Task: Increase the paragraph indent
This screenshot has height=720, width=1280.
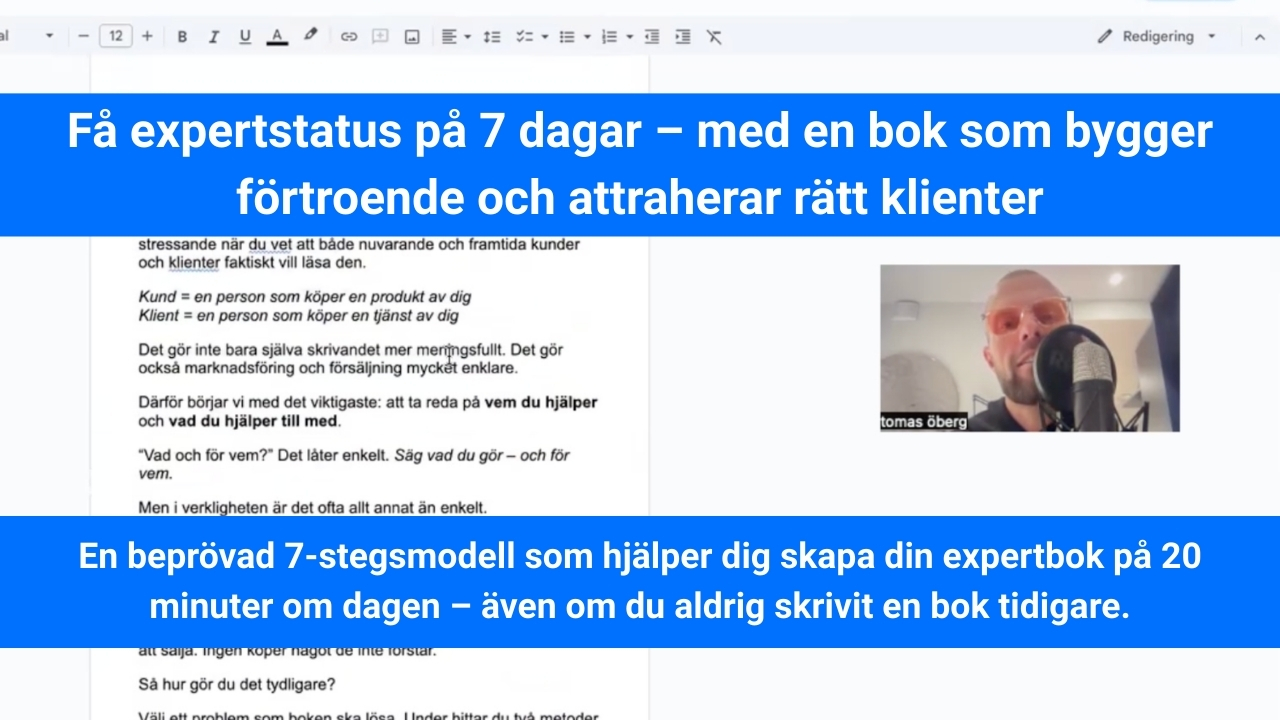Action: point(683,37)
